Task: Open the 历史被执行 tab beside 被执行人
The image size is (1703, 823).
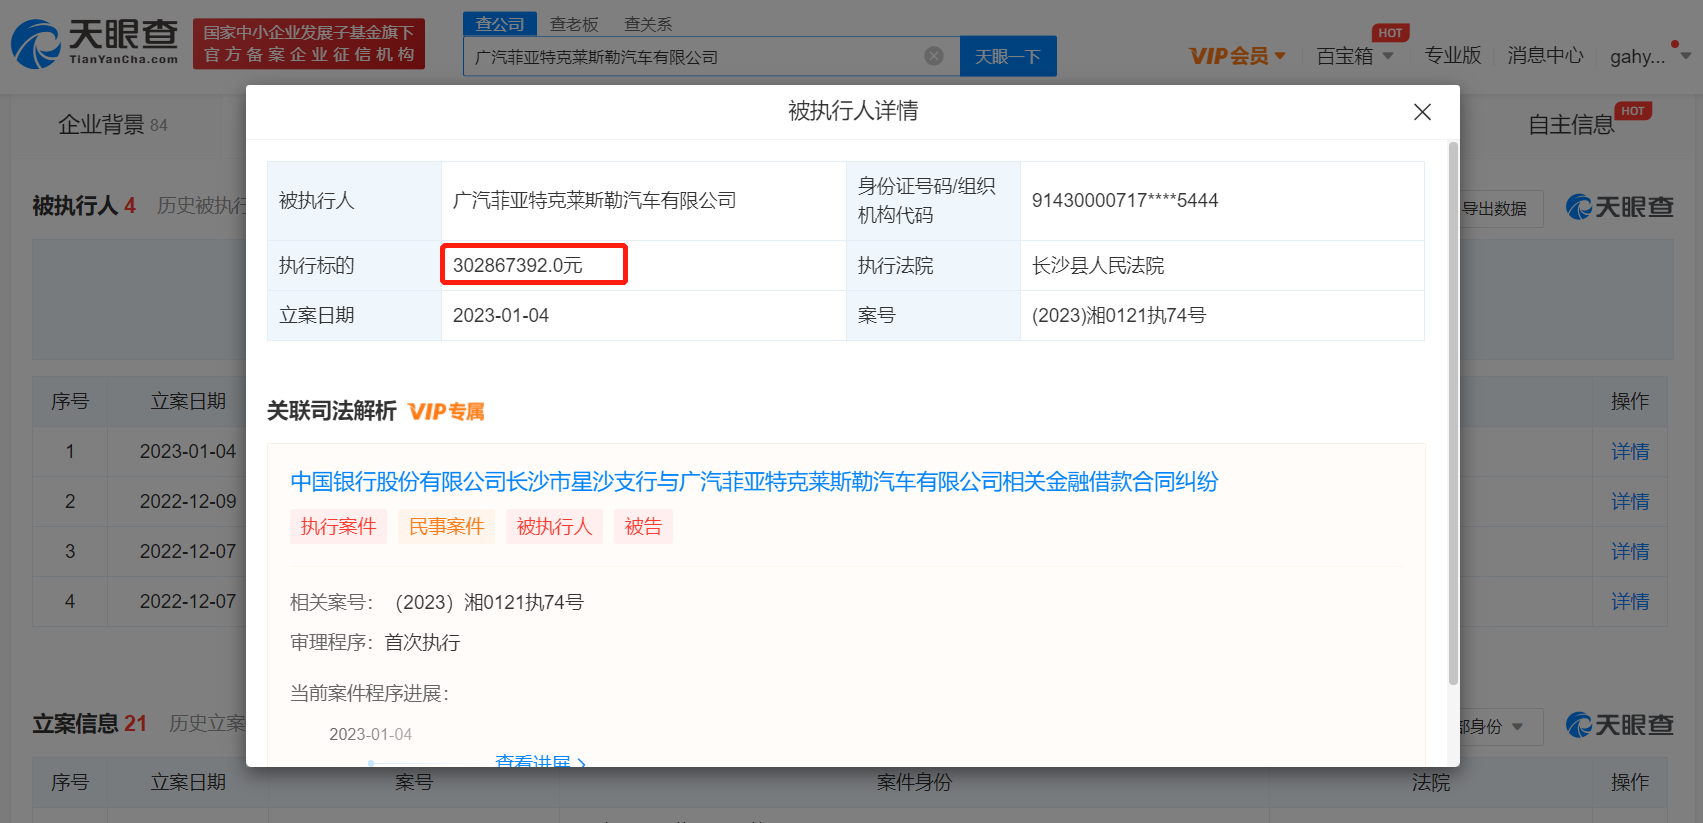Action: point(202,206)
